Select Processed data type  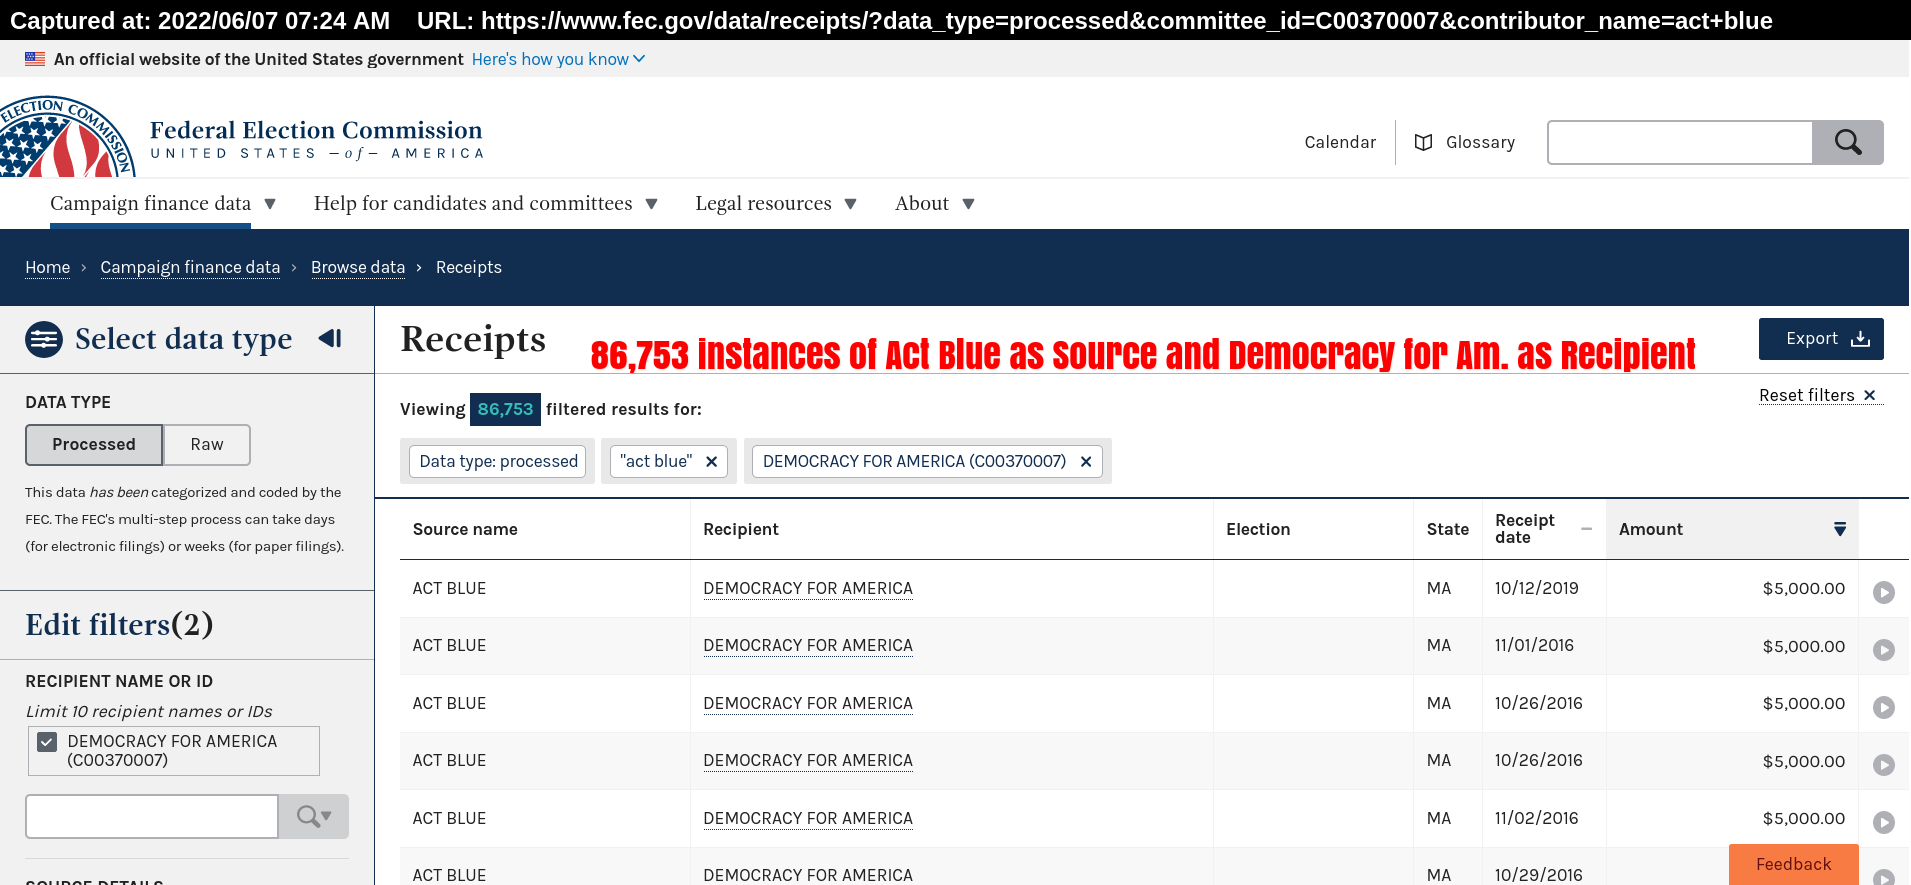pos(94,444)
